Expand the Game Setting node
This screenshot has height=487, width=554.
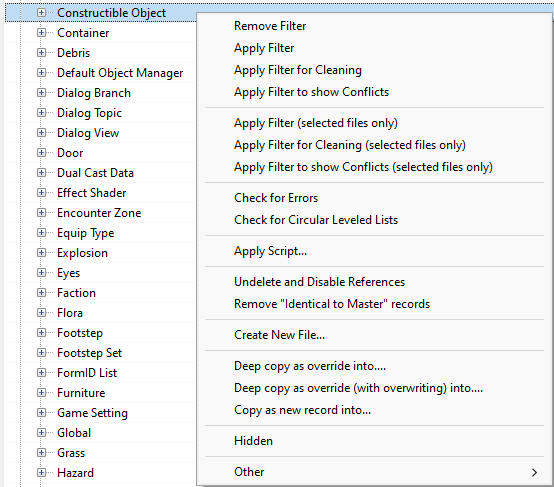(41, 412)
